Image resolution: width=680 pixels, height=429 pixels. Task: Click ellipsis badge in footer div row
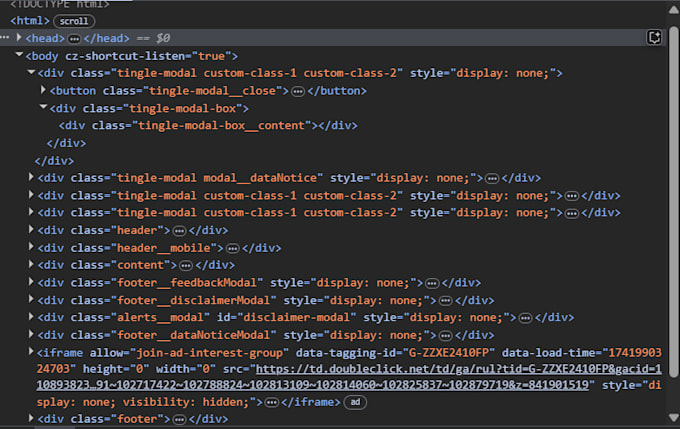tap(179, 419)
